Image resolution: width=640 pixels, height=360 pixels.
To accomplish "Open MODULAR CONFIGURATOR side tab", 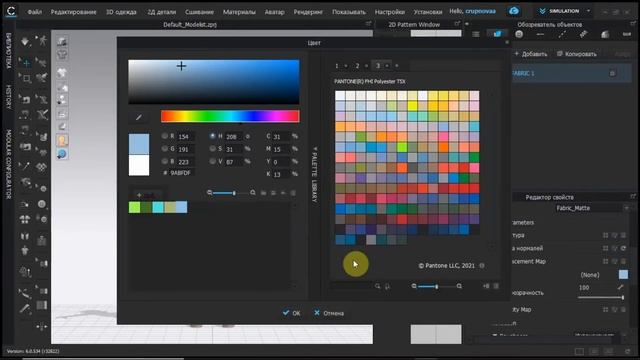I will (x=8, y=164).
